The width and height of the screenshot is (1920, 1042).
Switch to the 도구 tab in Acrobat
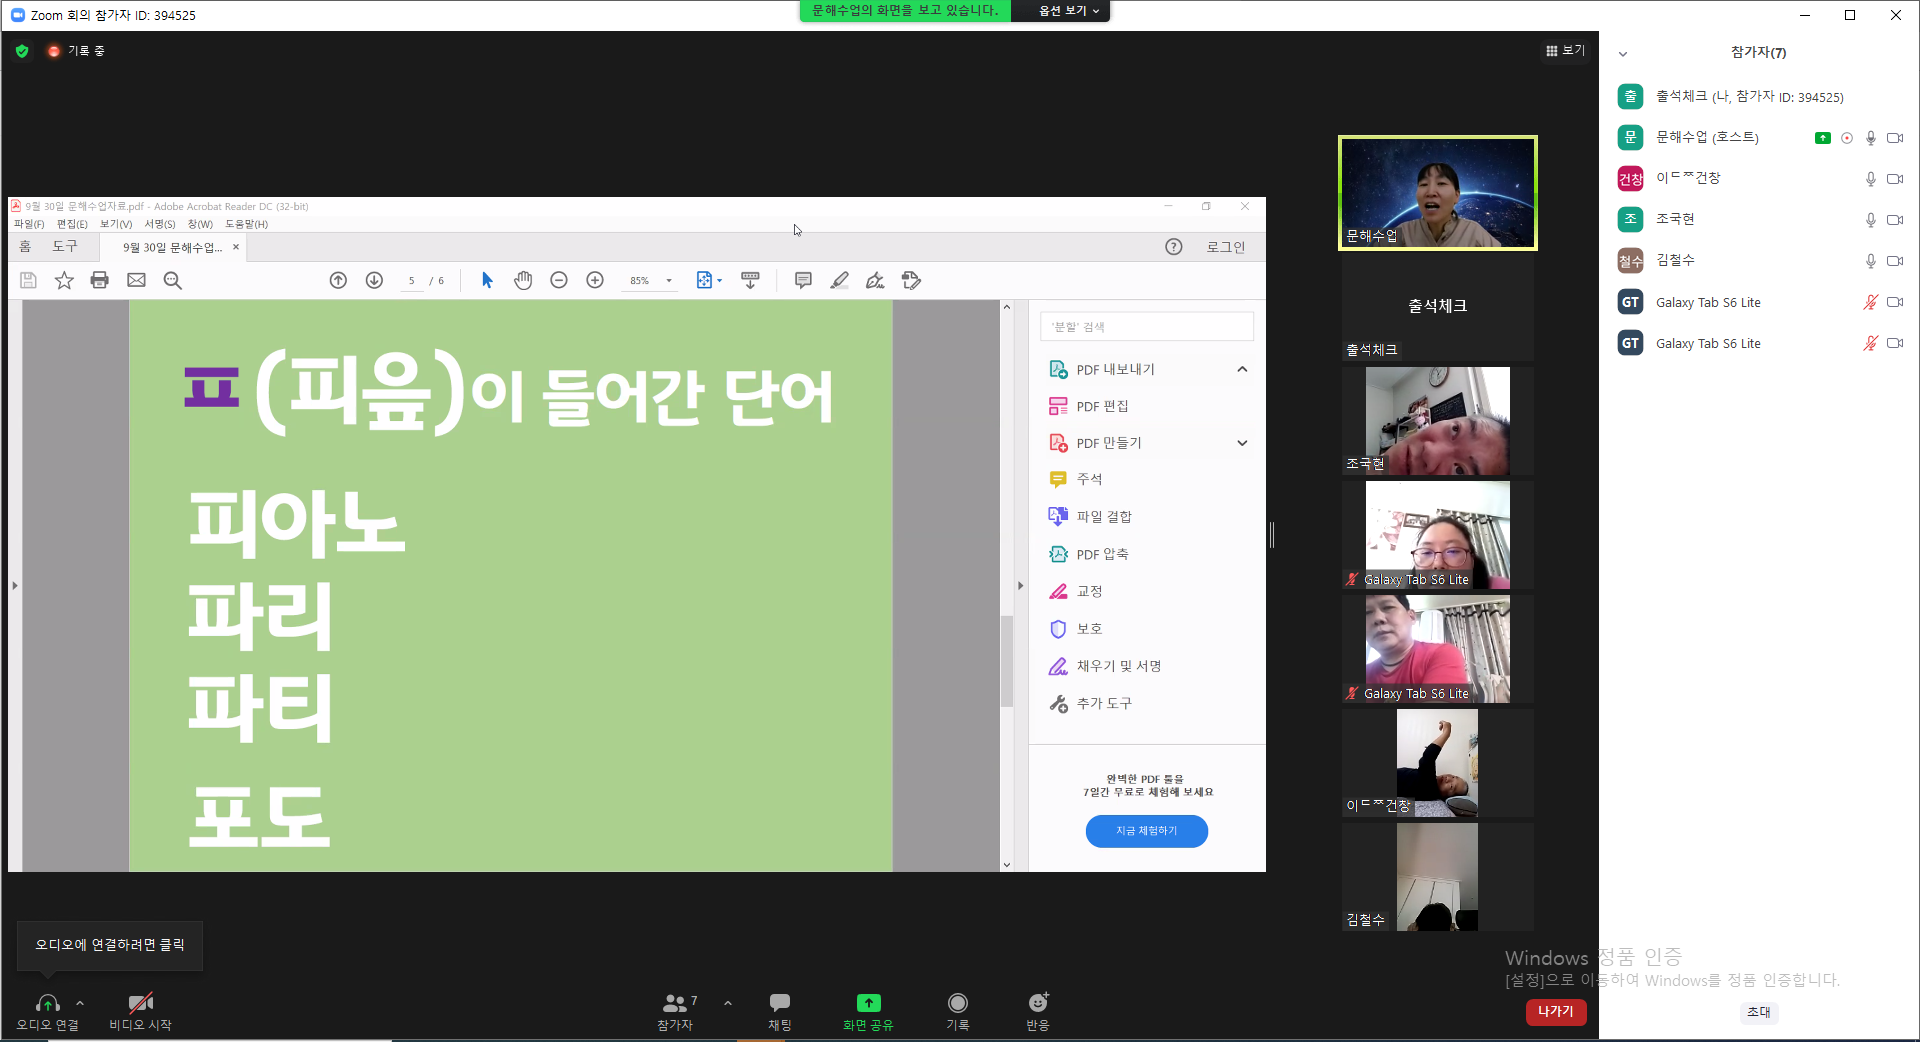tap(65, 246)
